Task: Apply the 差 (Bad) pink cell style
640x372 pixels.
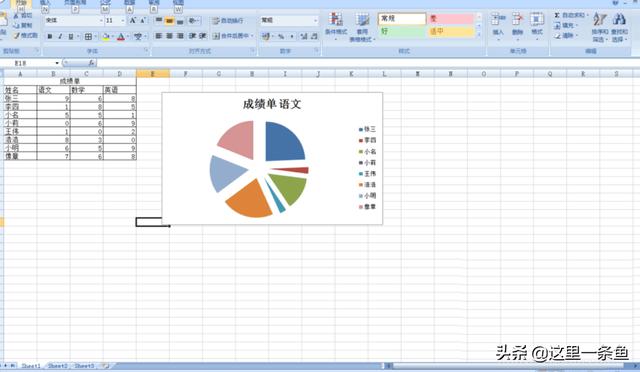Action: tap(451, 19)
